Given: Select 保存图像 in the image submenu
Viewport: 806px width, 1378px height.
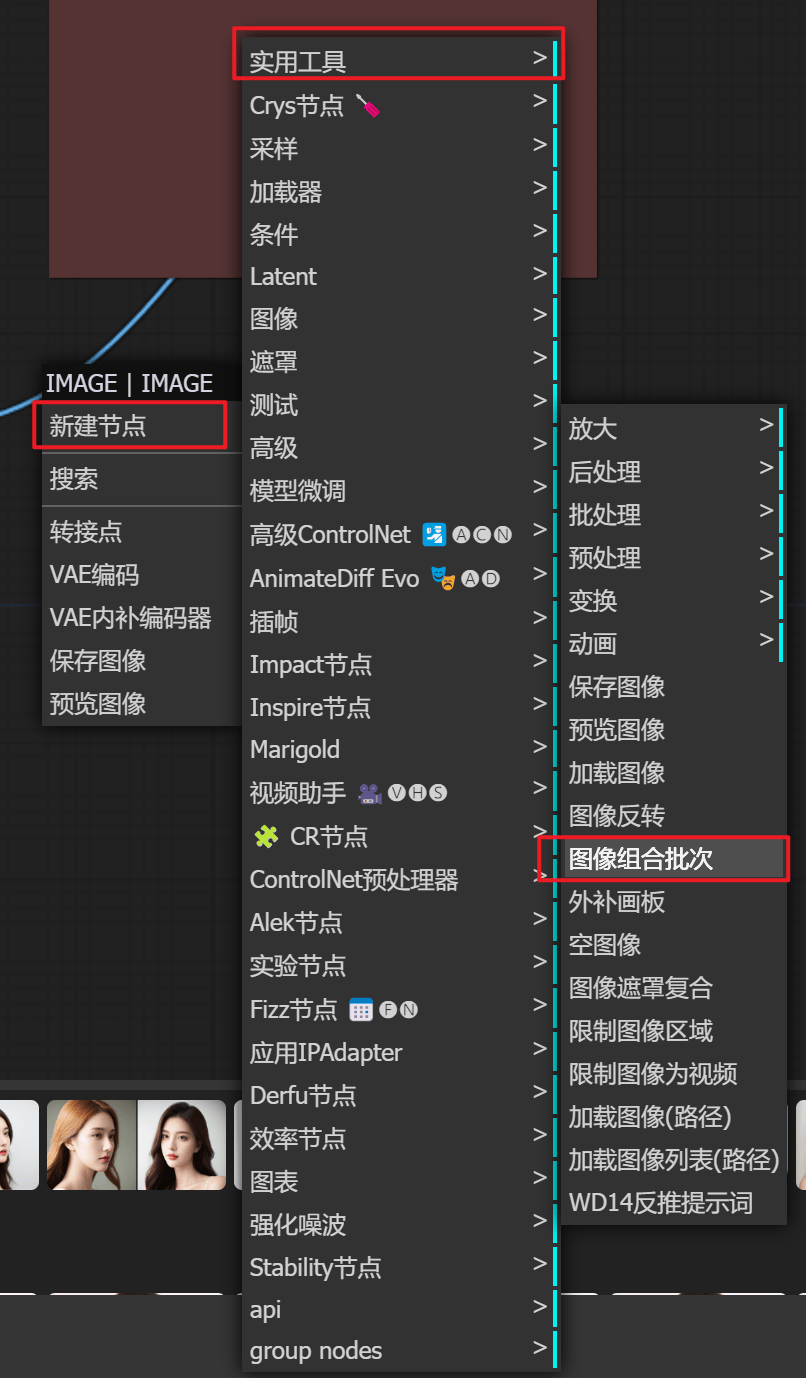Looking at the screenshot, I should [x=673, y=686].
